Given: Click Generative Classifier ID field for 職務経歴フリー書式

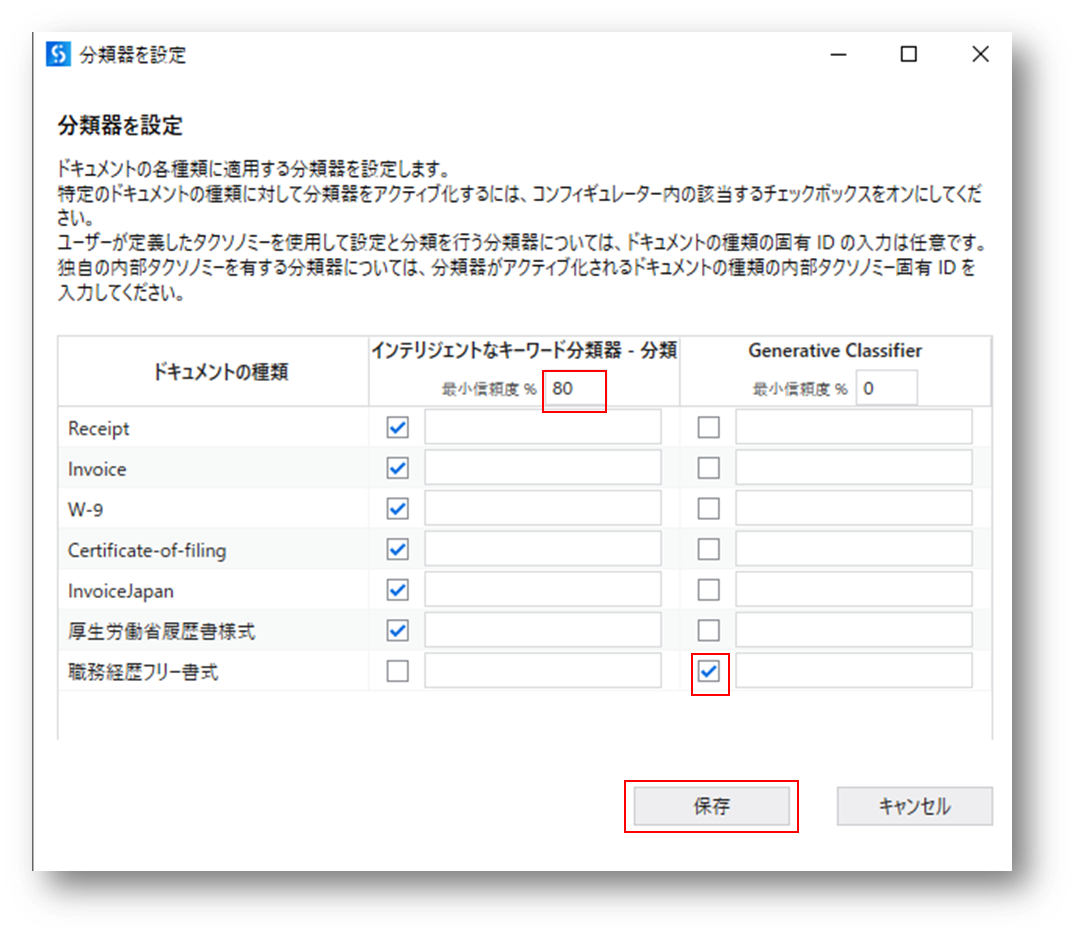Looking at the screenshot, I should pyautogui.click(x=854, y=670).
